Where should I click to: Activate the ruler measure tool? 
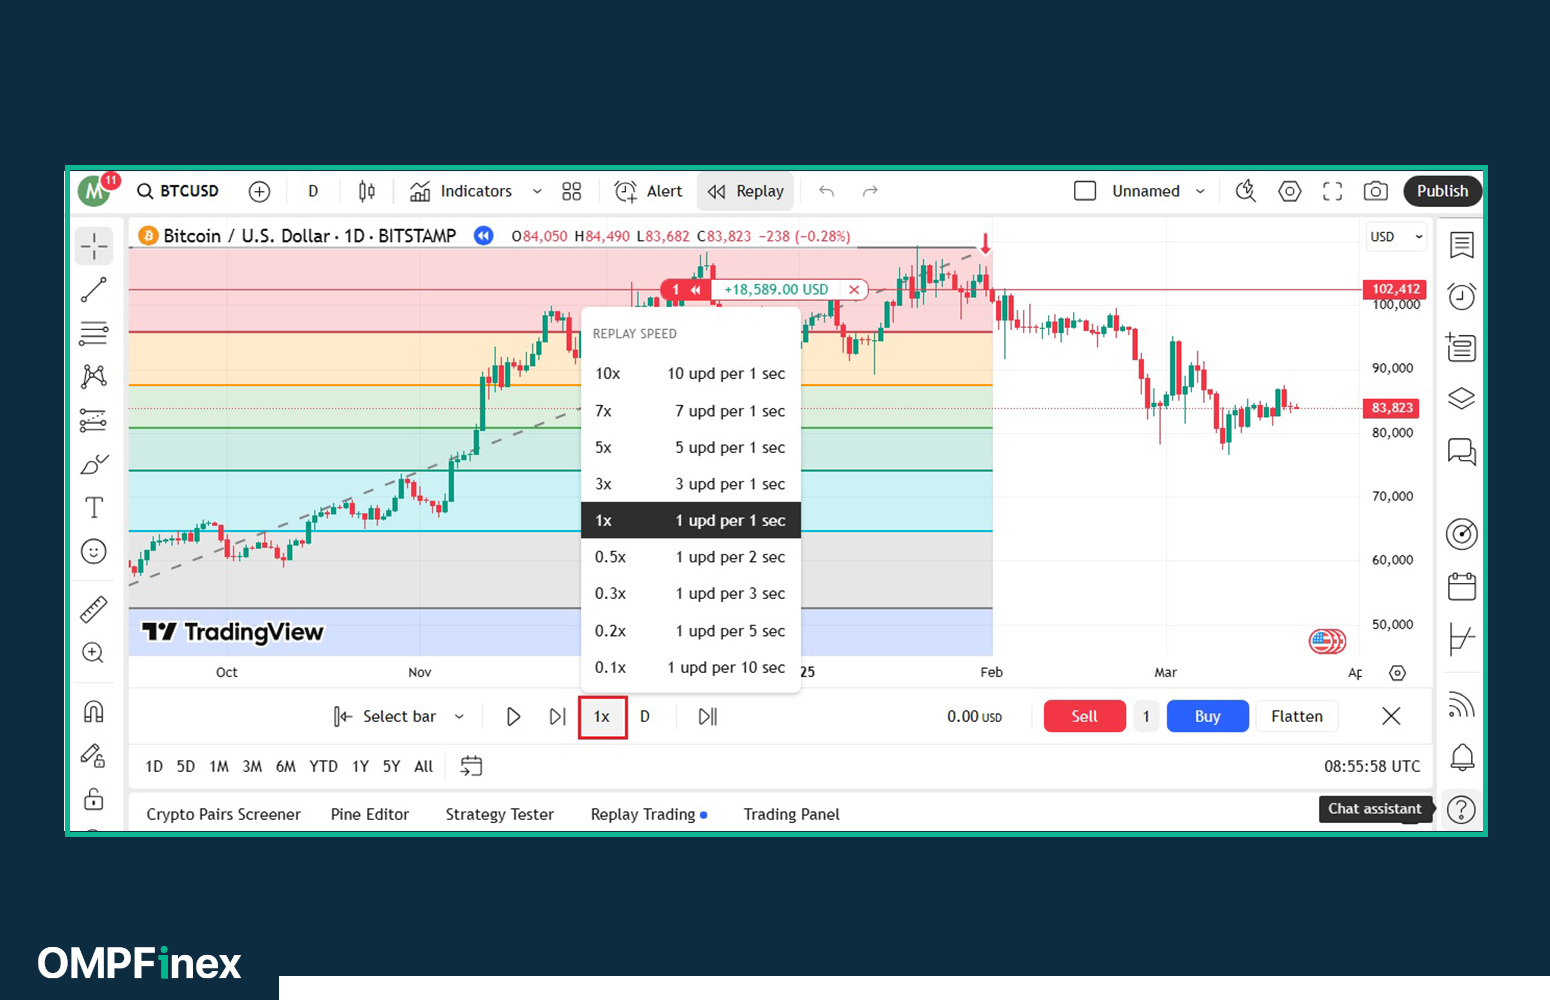[94, 609]
